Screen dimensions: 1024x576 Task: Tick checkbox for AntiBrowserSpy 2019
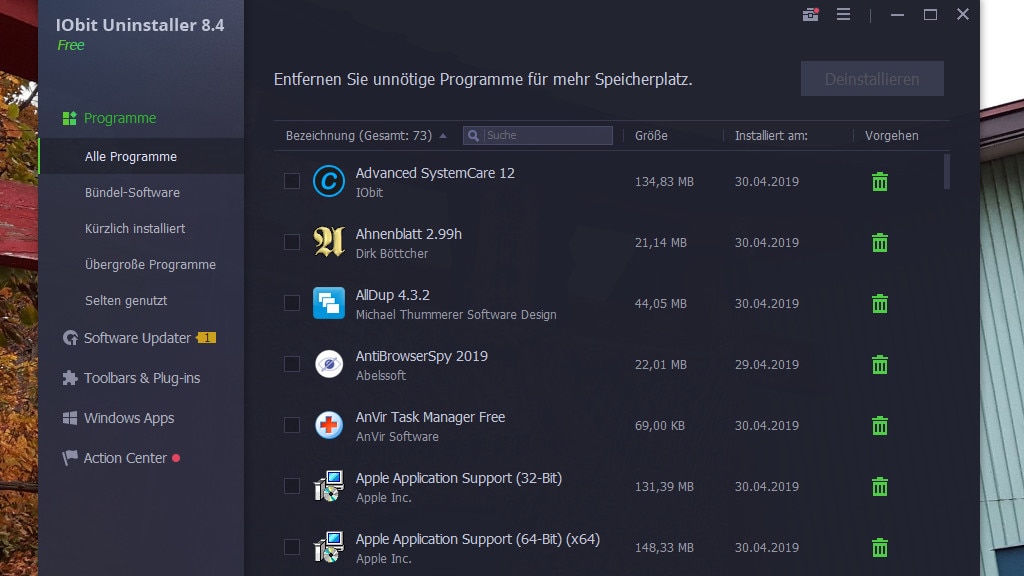tap(292, 364)
